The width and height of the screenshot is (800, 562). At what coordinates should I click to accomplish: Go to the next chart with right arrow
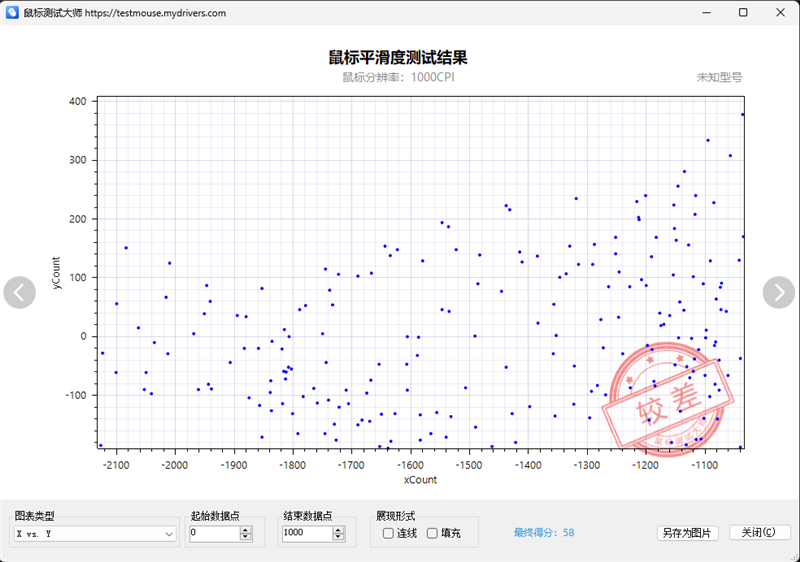coord(779,292)
